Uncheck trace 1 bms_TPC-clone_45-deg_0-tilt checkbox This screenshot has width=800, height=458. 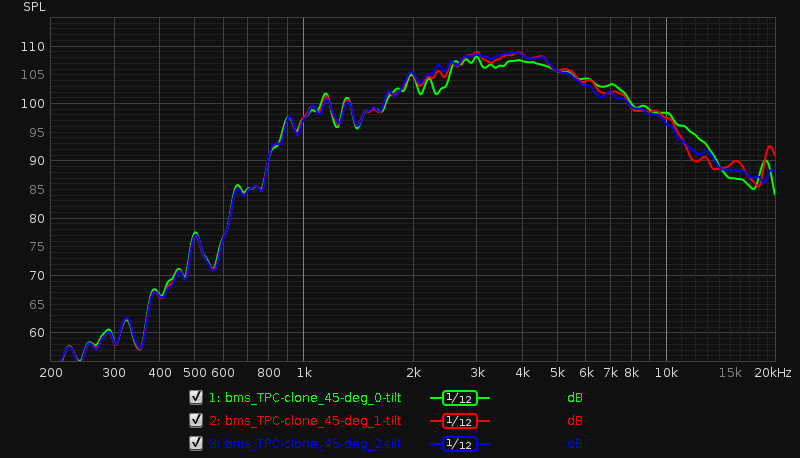pyautogui.click(x=196, y=397)
